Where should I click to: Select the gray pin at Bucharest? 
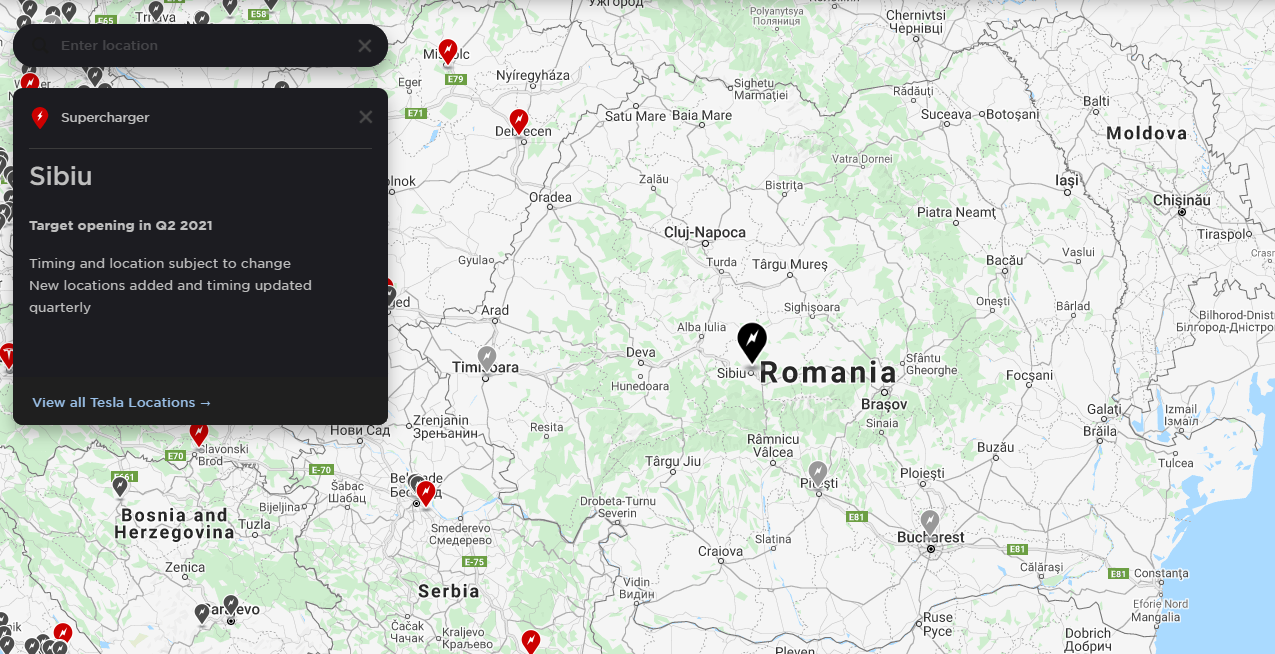coord(930,522)
